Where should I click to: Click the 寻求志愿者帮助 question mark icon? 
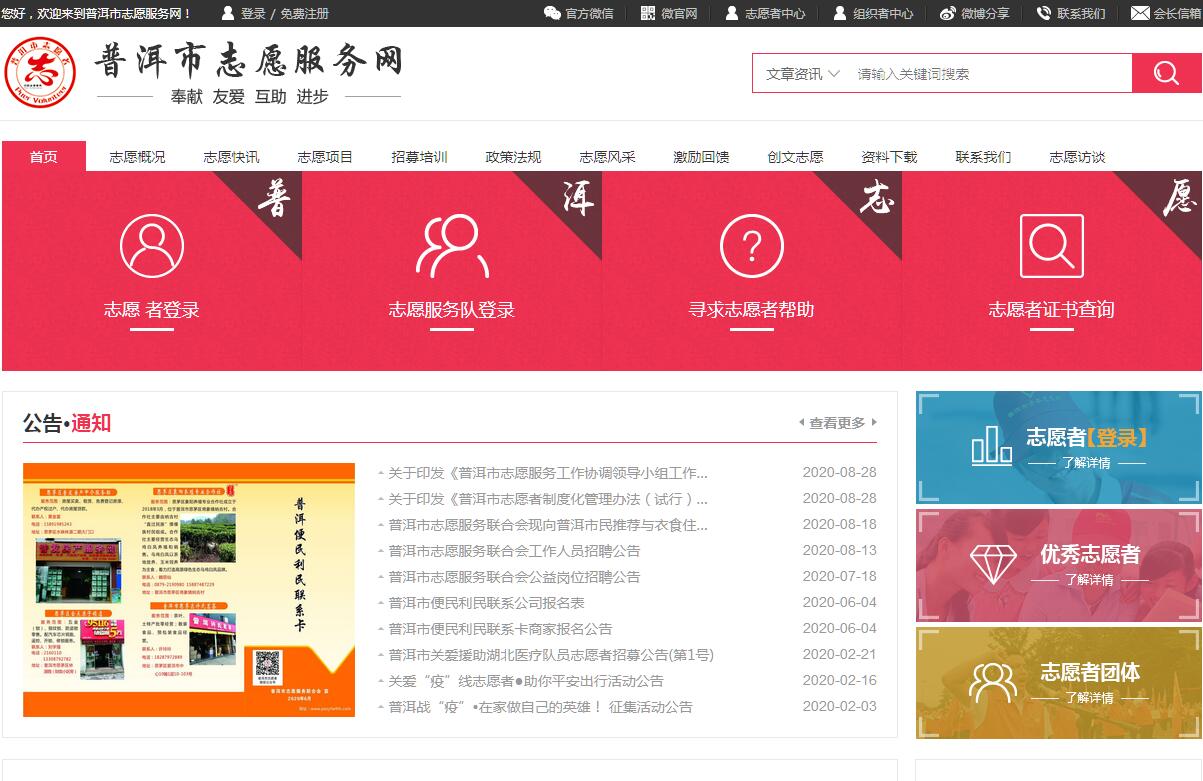[x=752, y=246]
